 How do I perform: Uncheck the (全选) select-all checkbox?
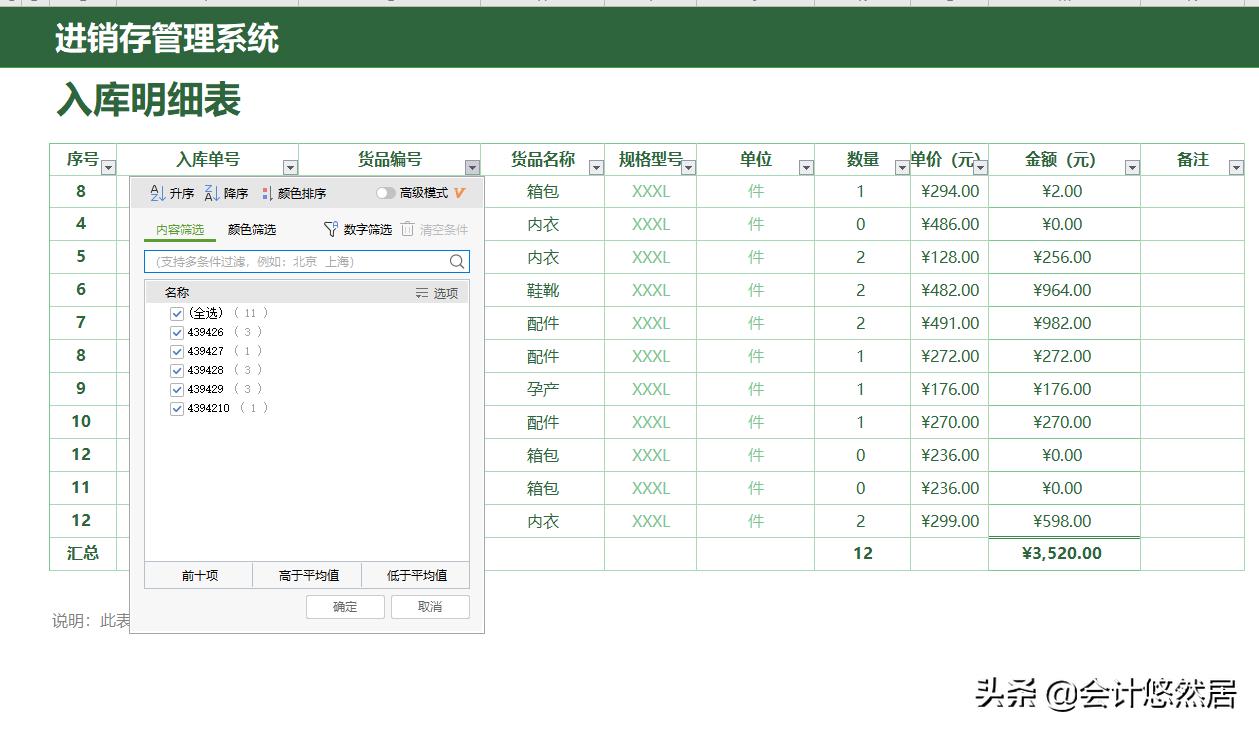(176, 314)
